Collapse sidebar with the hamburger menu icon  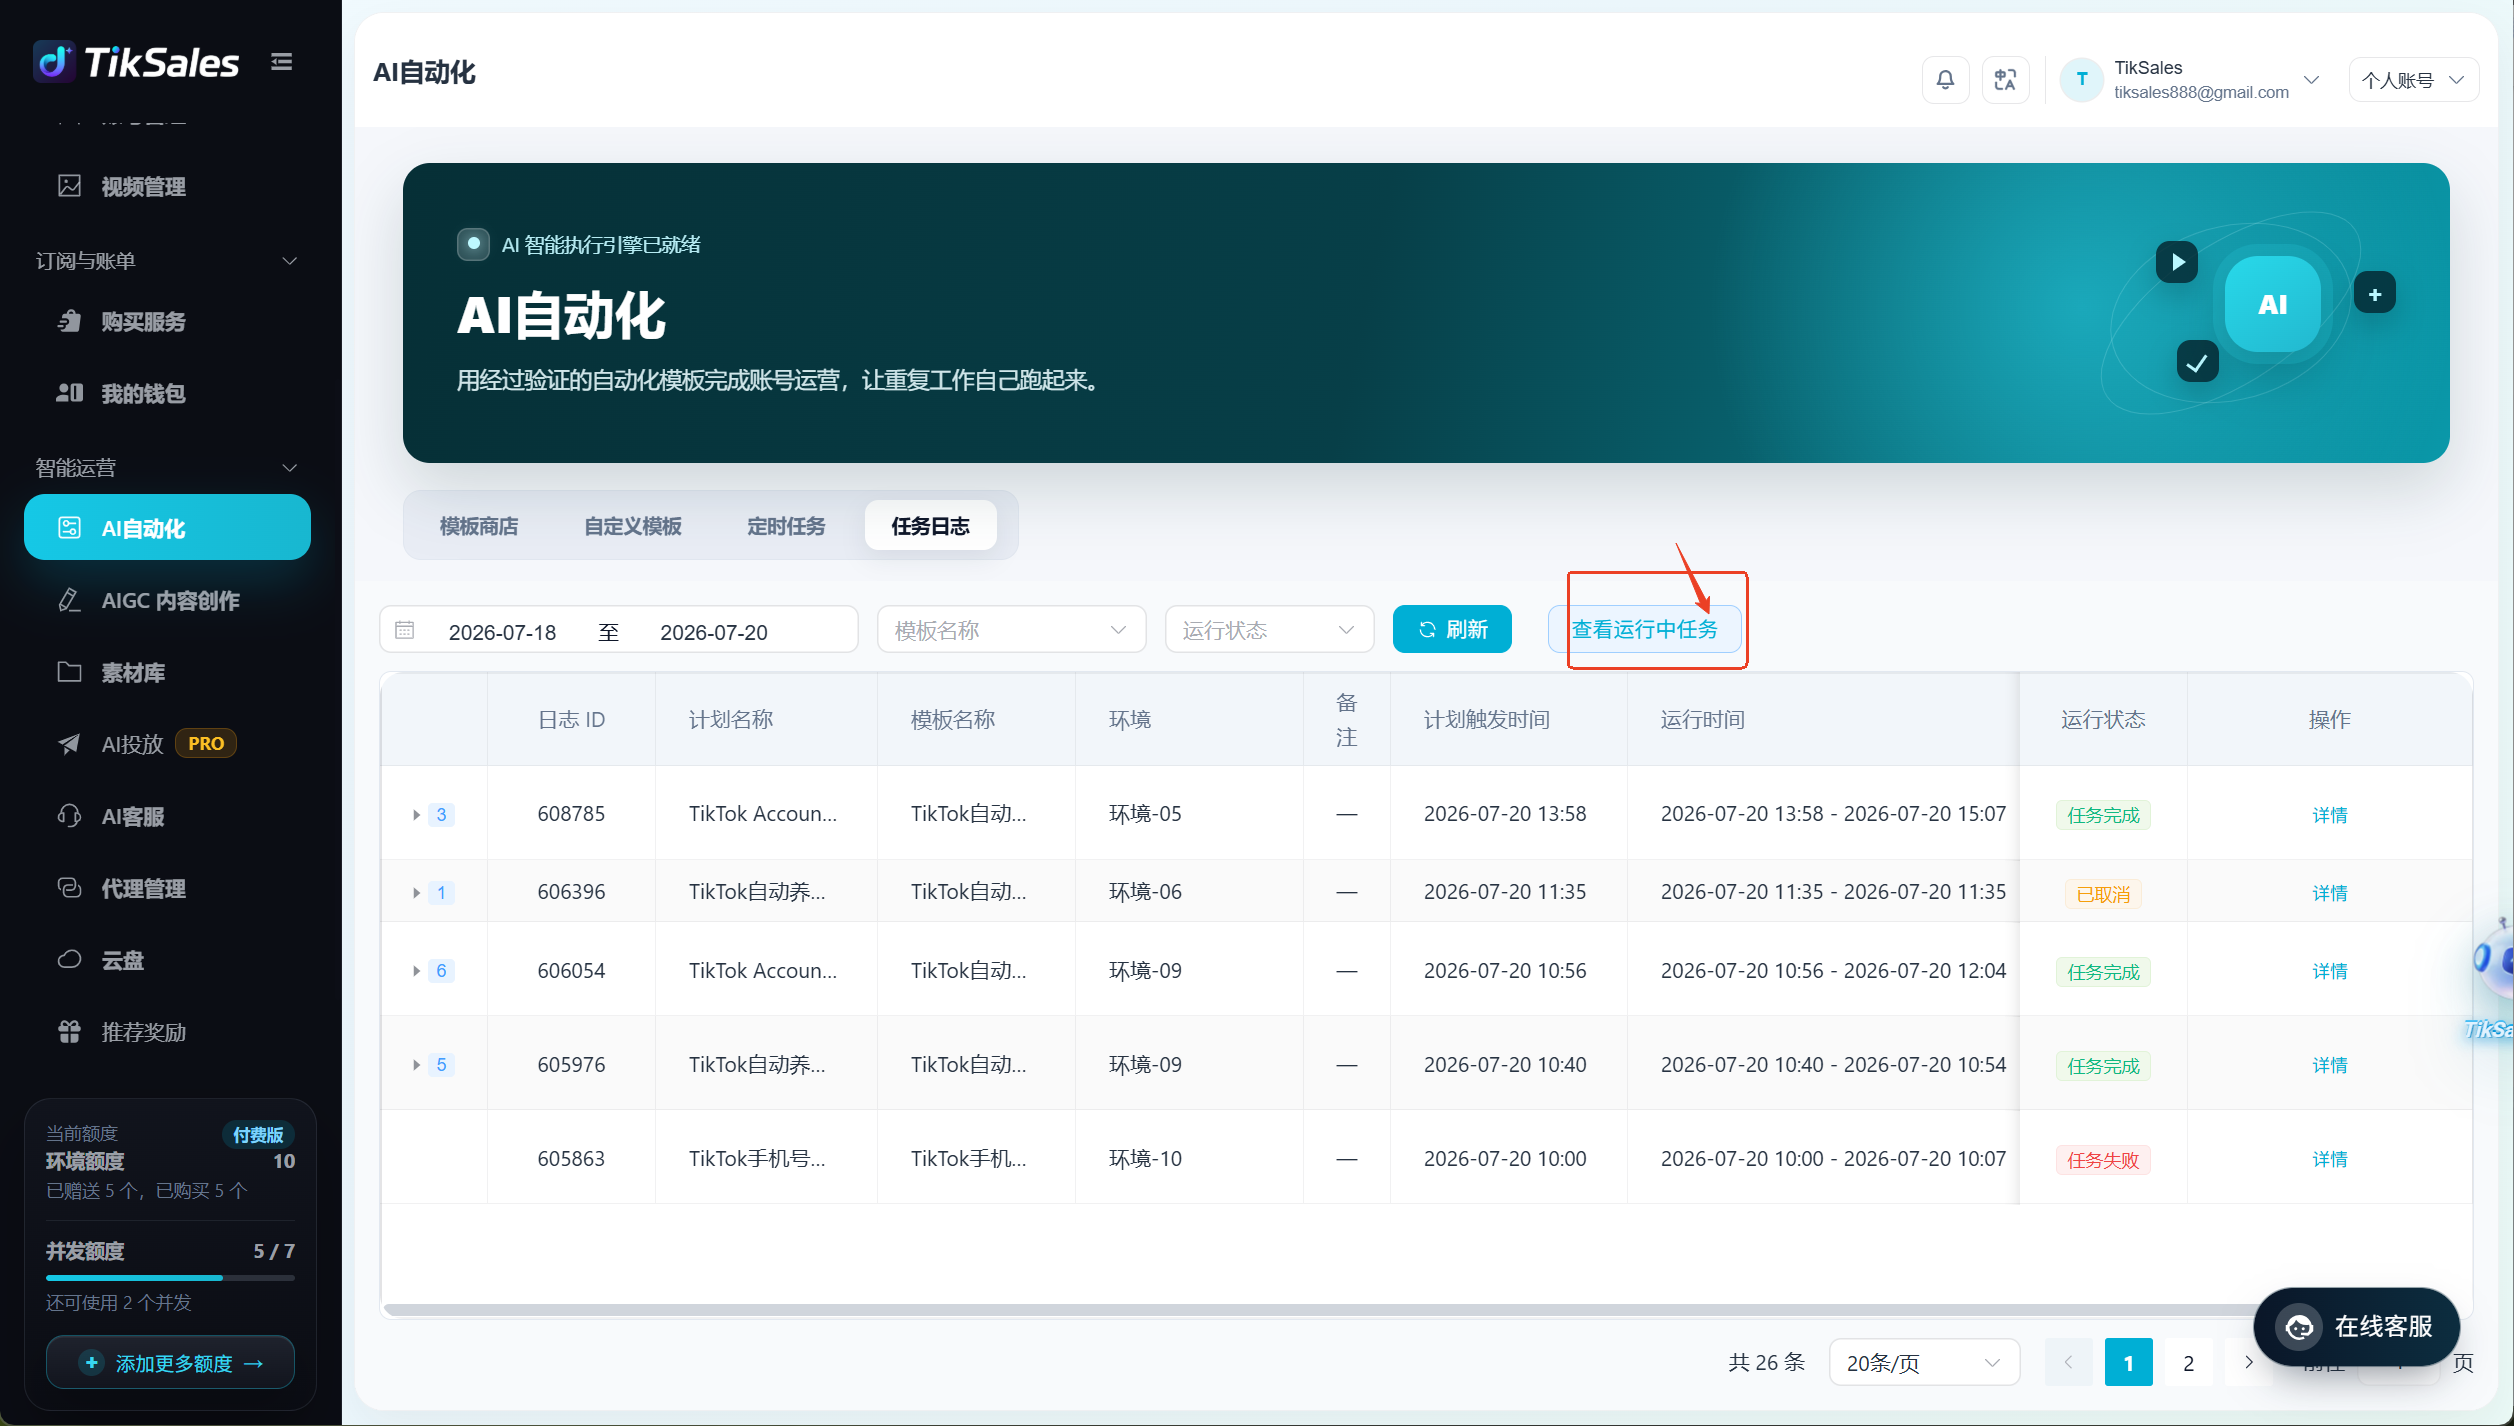tap(282, 62)
